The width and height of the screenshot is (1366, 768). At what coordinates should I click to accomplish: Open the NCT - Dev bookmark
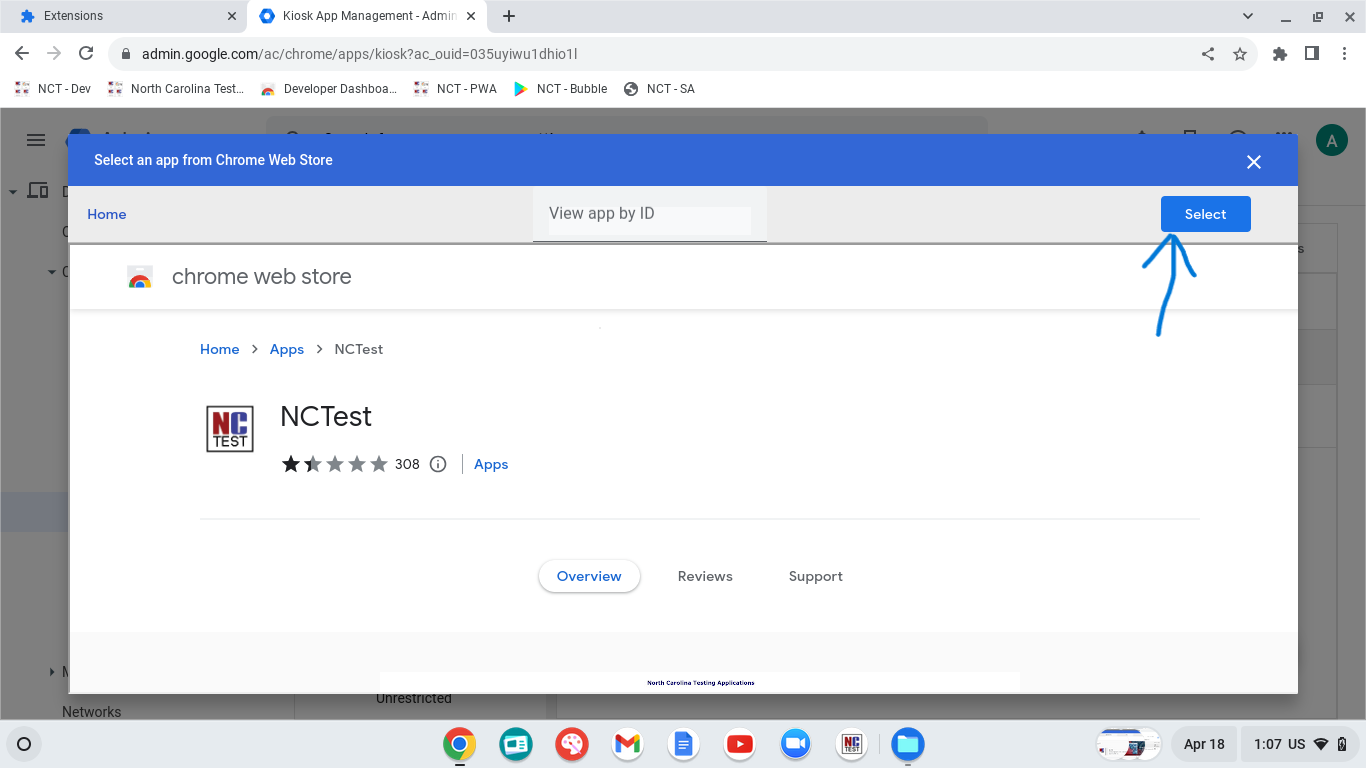click(53, 89)
